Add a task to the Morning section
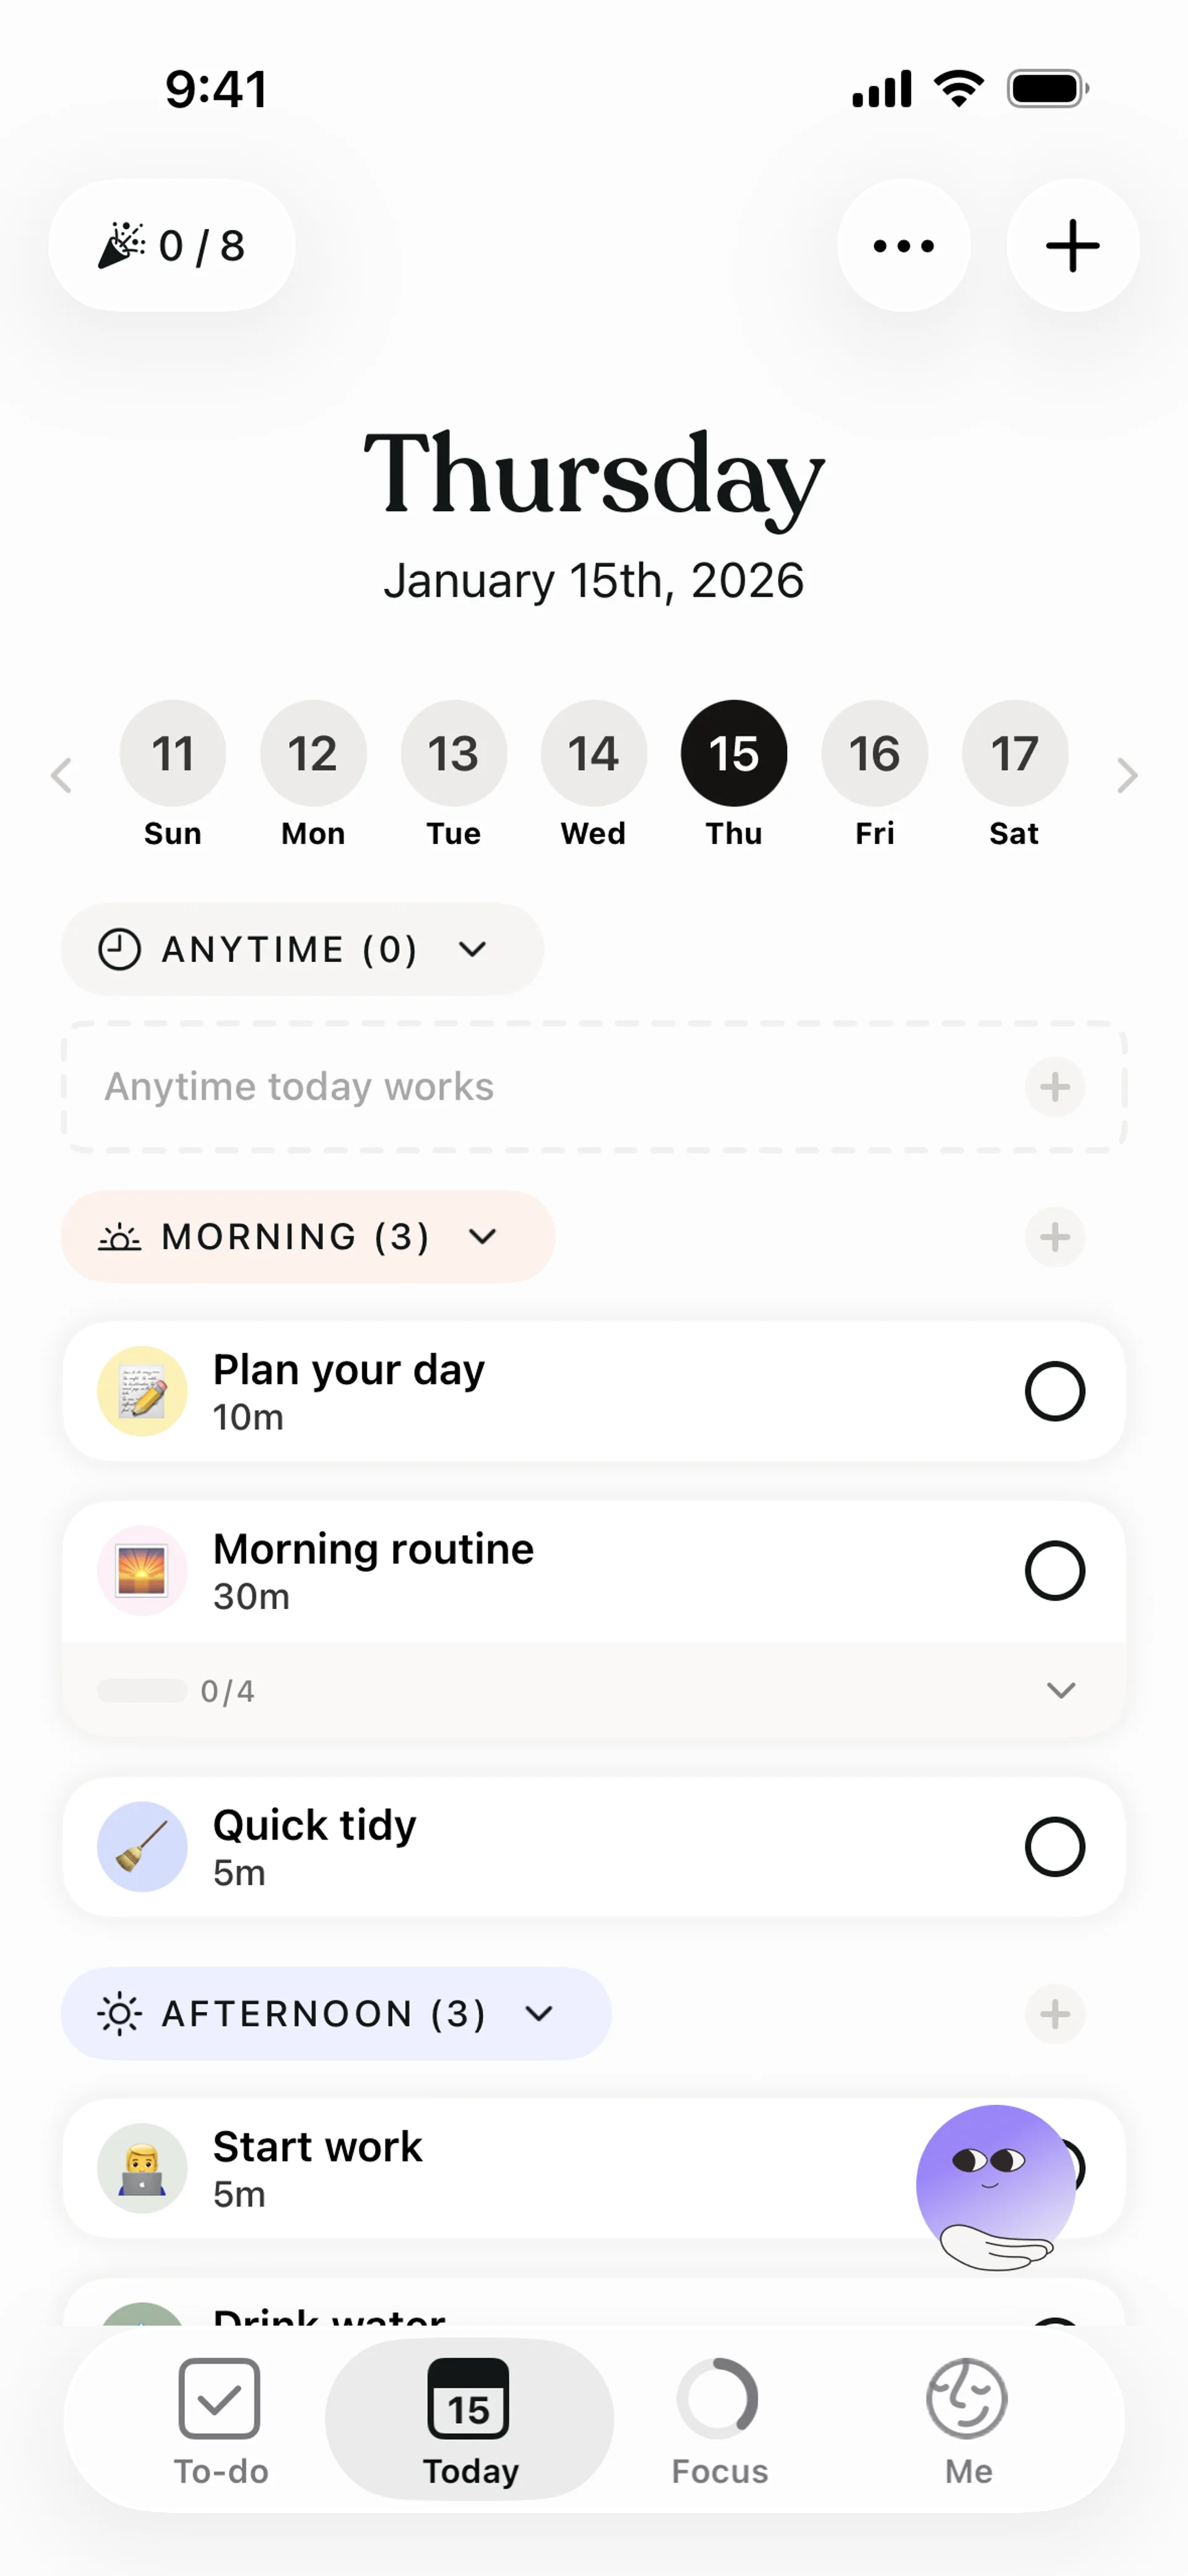The image size is (1188, 2576). tap(1054, 1237)
